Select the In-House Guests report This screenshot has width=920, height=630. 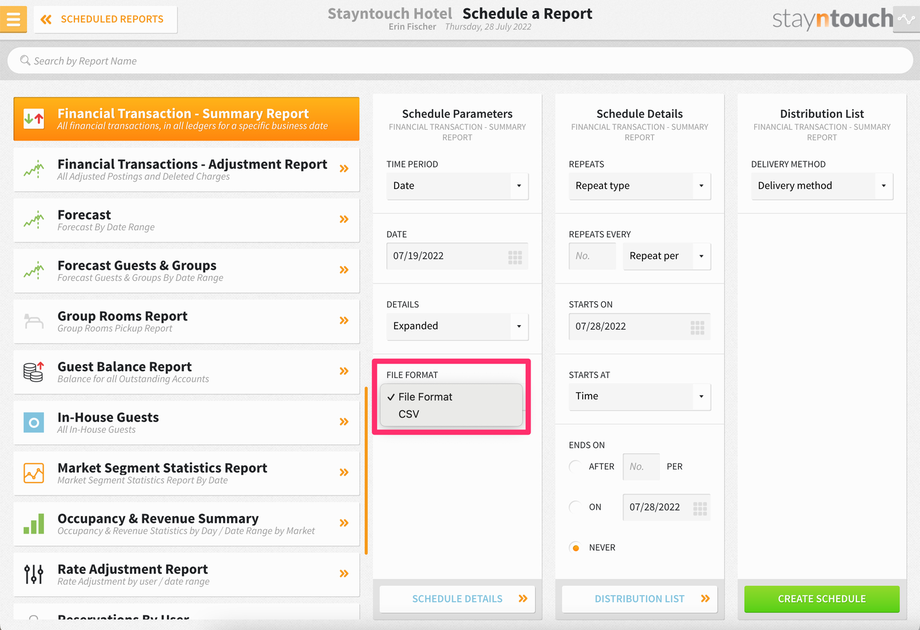tap(186, 422)
